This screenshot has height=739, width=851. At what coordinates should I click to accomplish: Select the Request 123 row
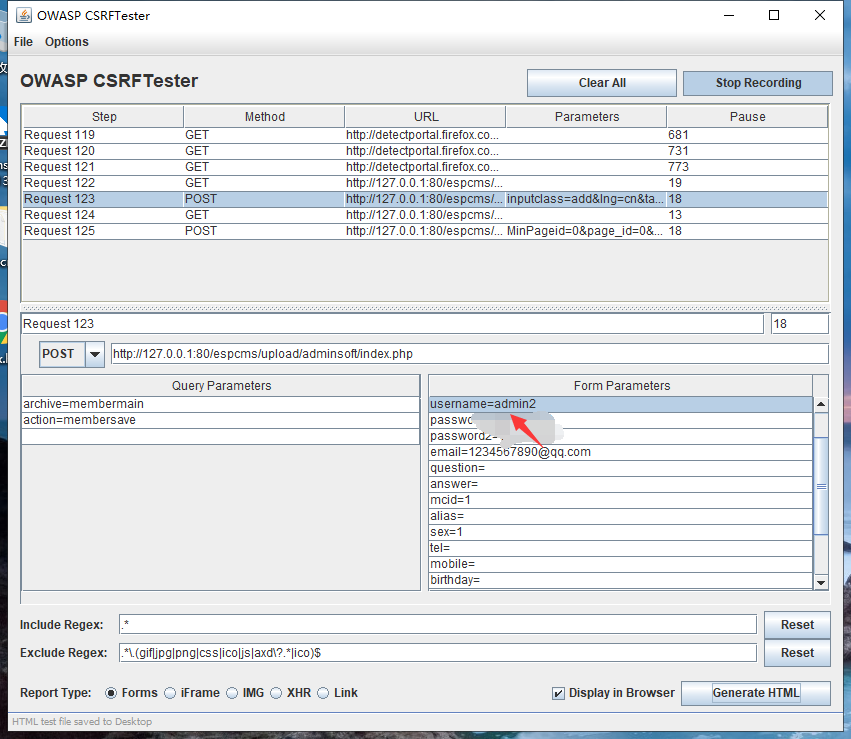click(x=425, y=199)
